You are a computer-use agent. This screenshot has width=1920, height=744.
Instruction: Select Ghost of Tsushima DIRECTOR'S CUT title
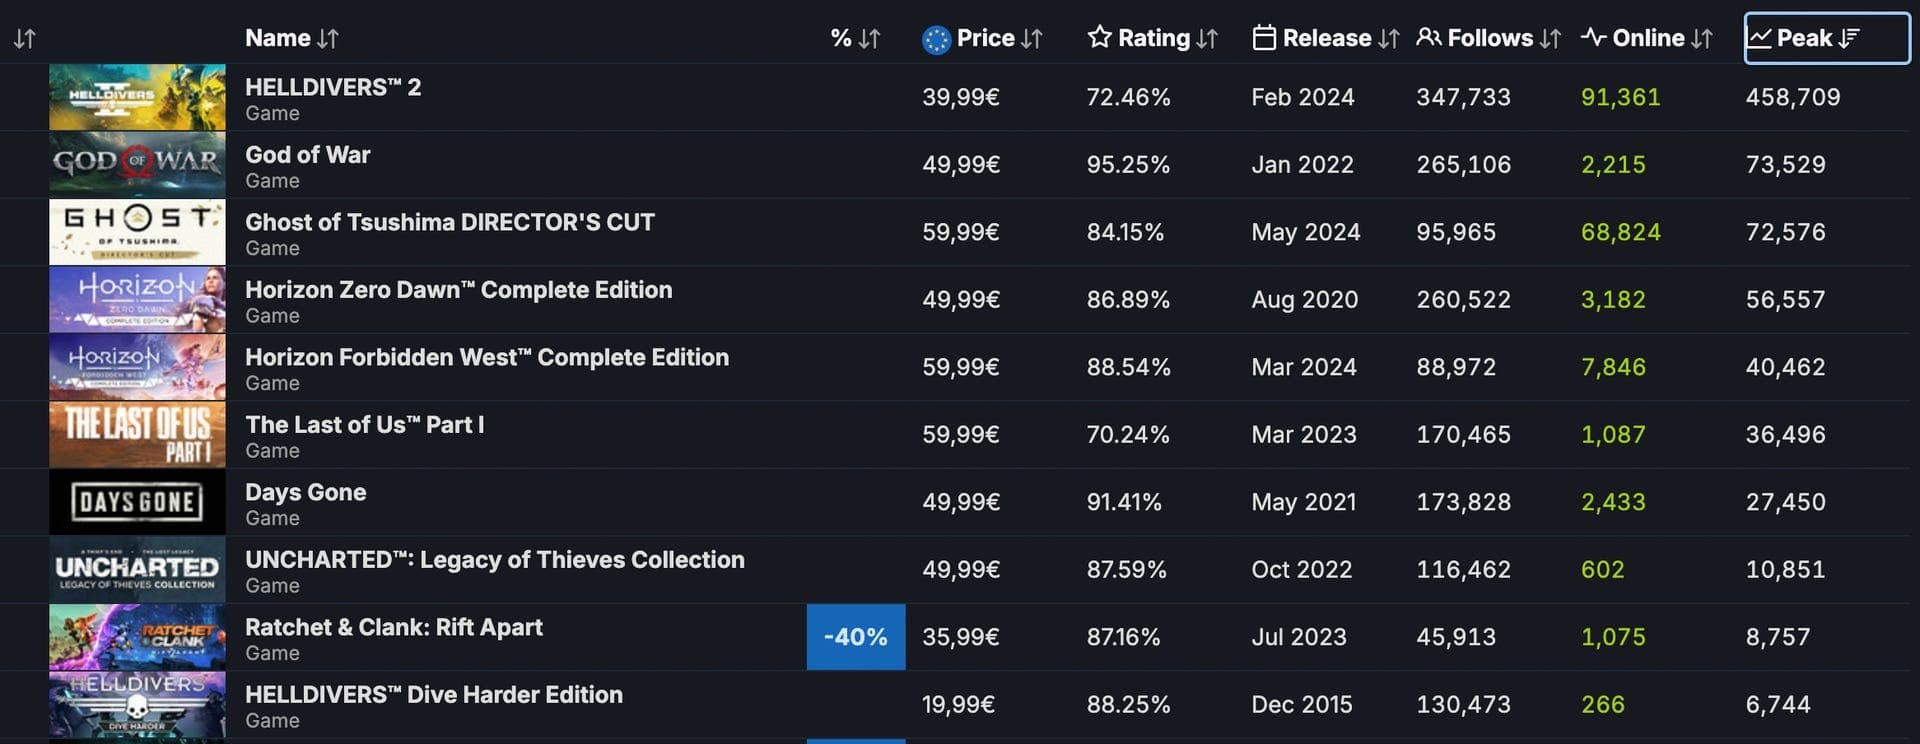click(449, 222)
